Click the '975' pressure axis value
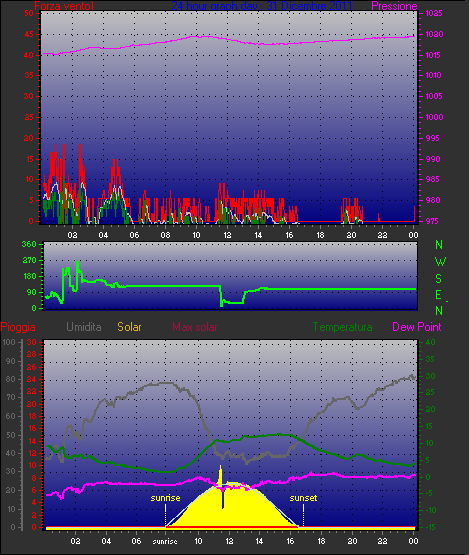Image resolution: width=469 pixels, height=555 pixels. pyautogui.click(x=432, y=221)
